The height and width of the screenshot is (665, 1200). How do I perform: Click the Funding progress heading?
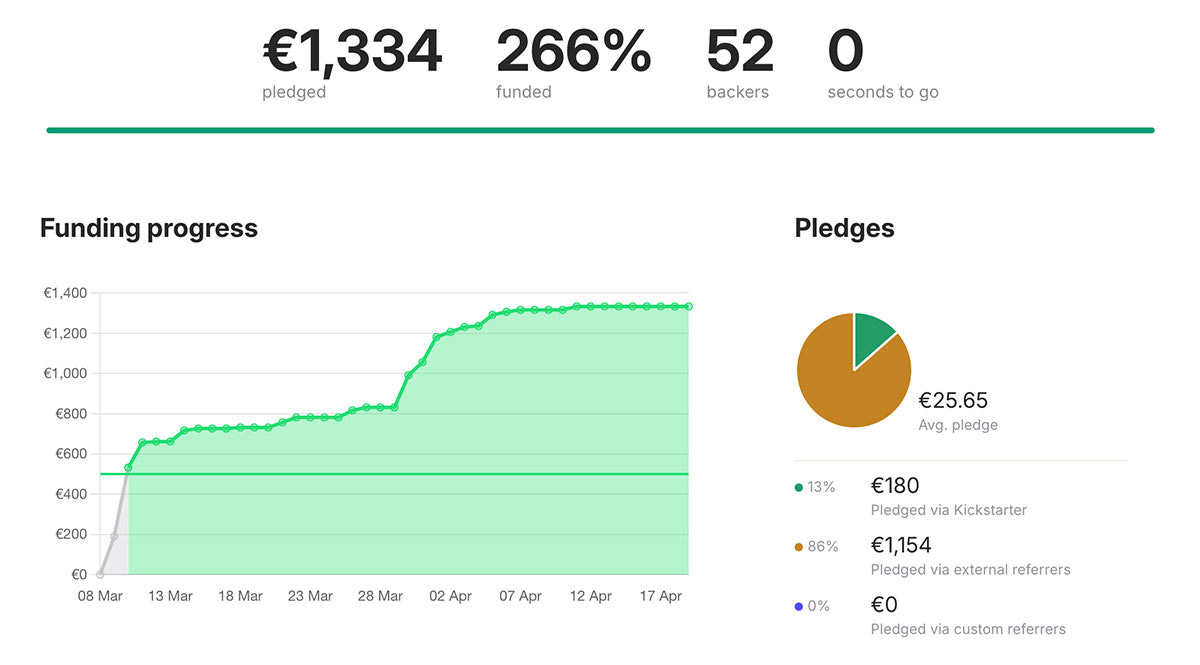click(x=149, y=228)
